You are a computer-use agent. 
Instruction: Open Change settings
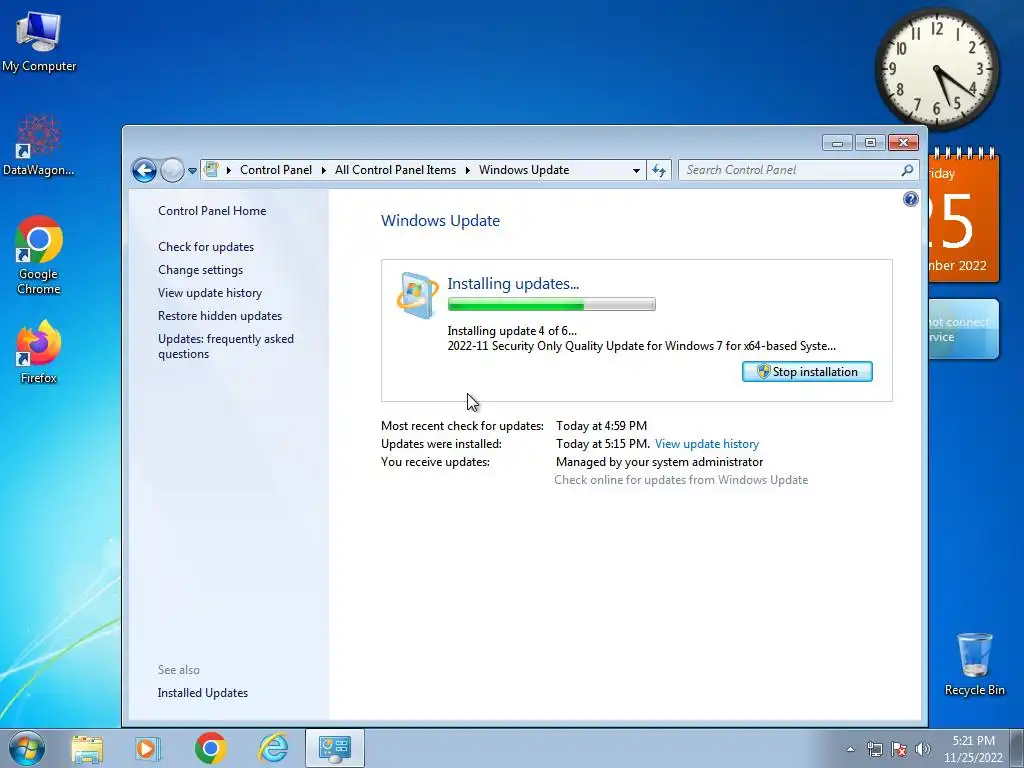tap(200, 270)
